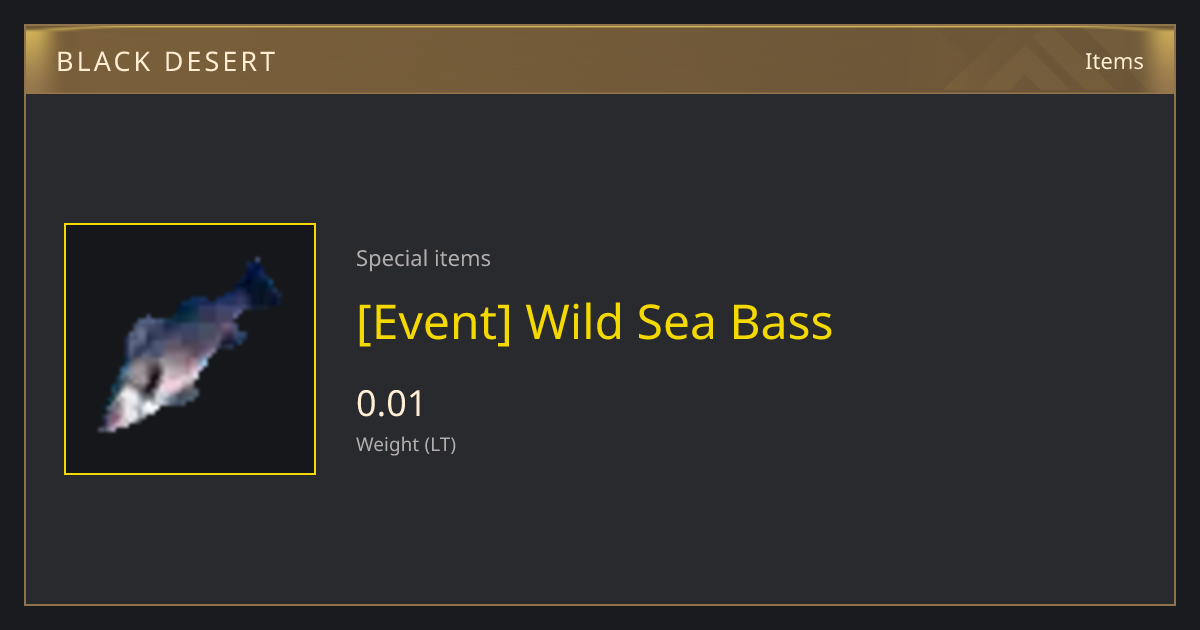Select the word Wild in item name
This screenshot has width=1200, height=630.
click(574, 323)
